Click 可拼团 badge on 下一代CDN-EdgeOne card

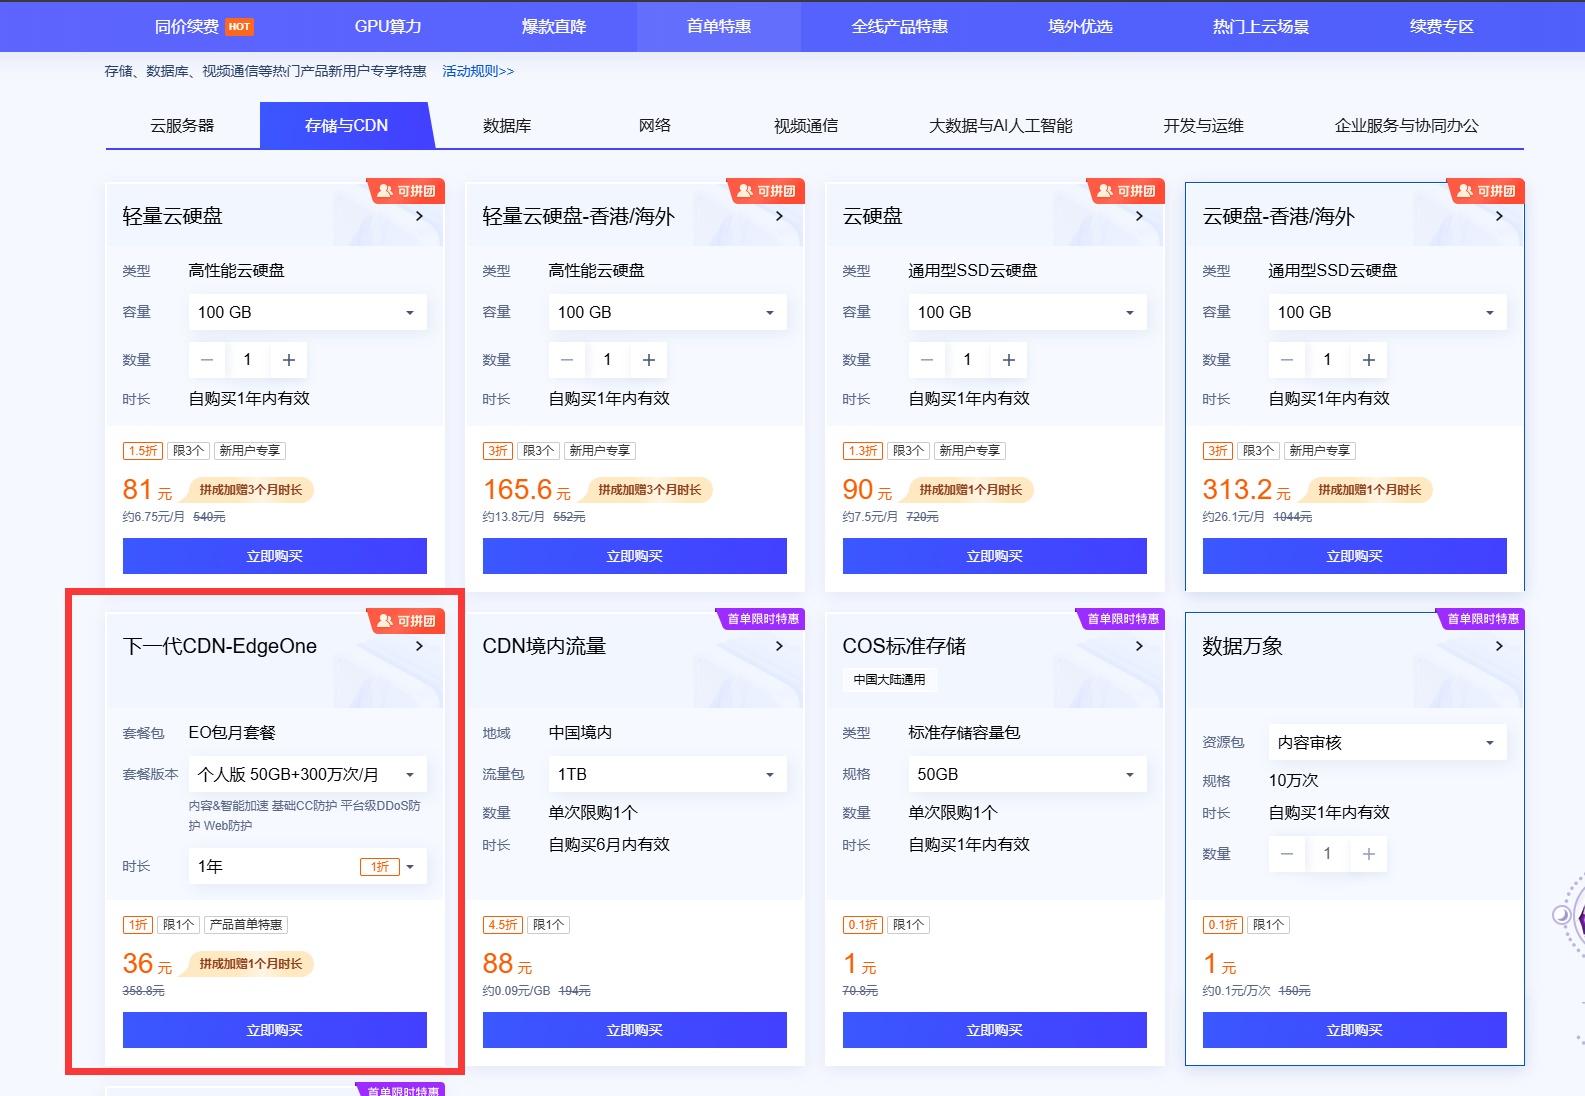tap(406, 620)
